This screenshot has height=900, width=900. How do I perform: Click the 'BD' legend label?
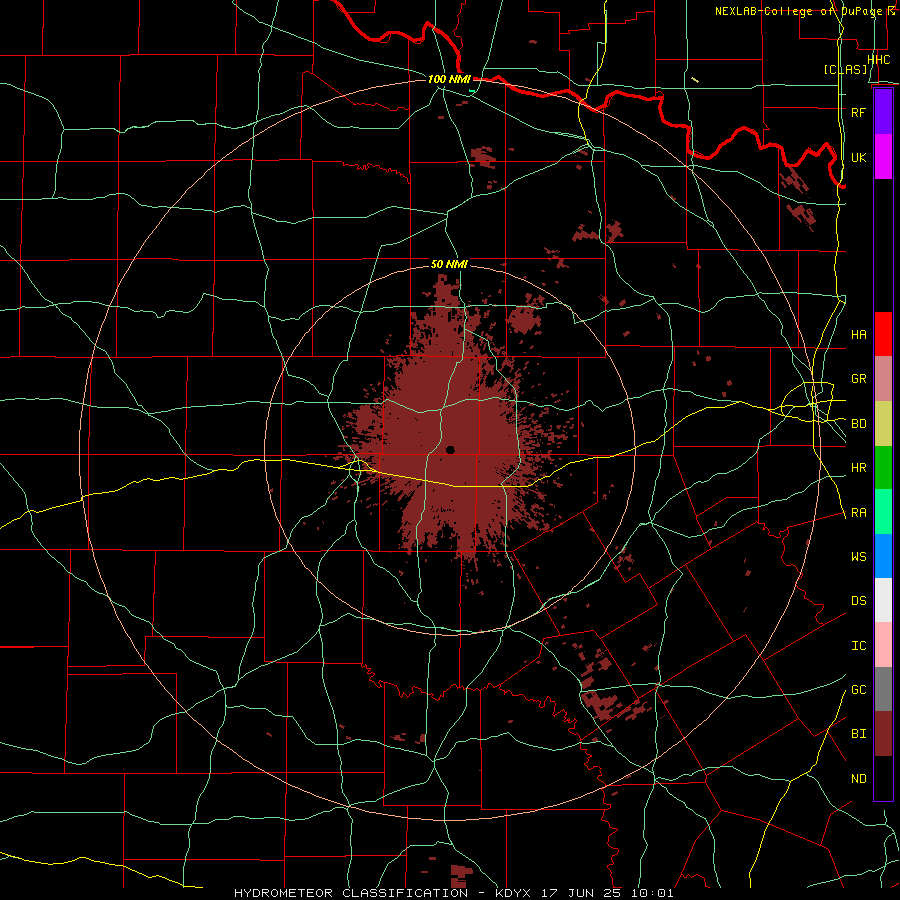(x=858, y=424)
